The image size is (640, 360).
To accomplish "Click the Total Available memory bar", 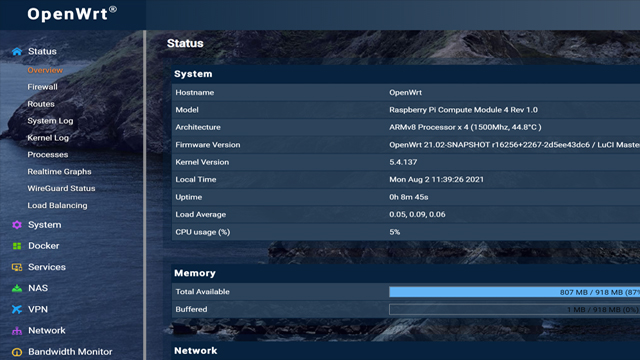I will coord(514,292).
